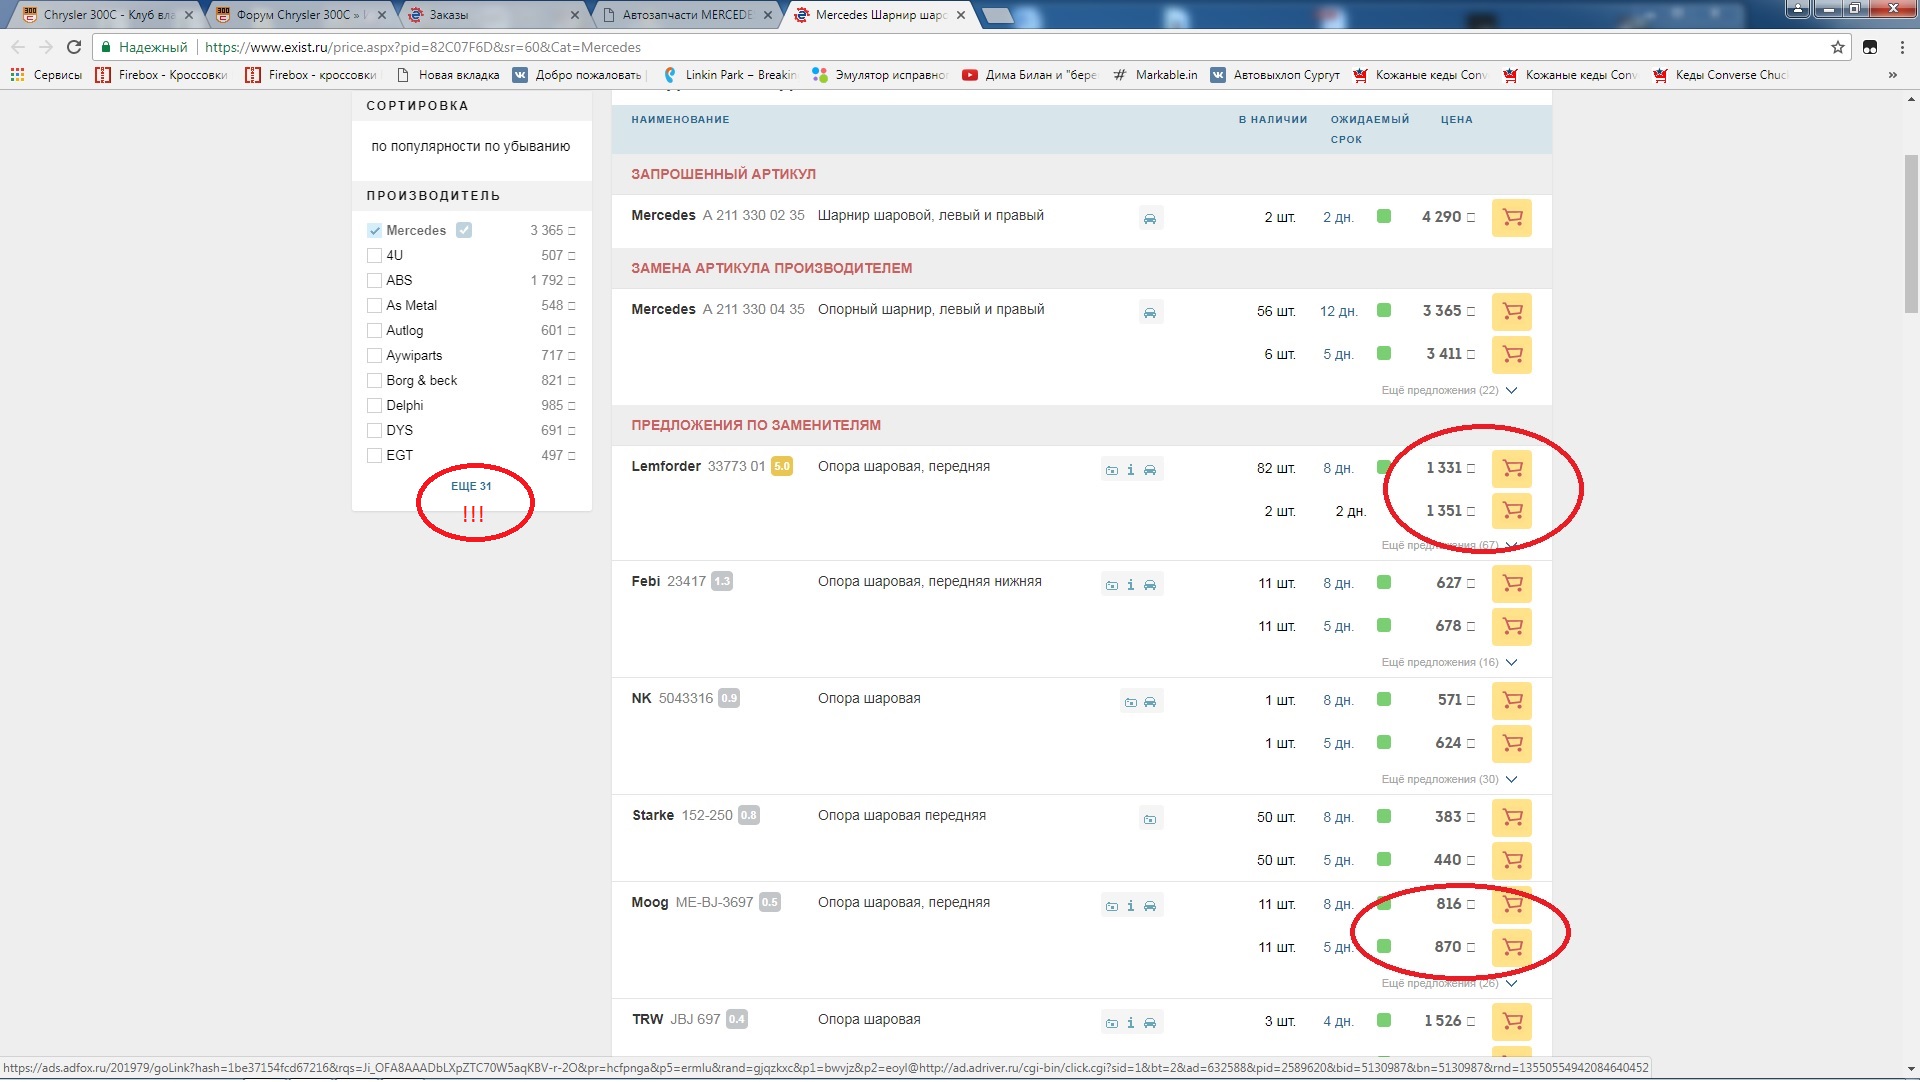This screenshot has height=1082, width=1920.
Task: Open Moog ME-BJ-3697 product link
Action: point(692,902)
